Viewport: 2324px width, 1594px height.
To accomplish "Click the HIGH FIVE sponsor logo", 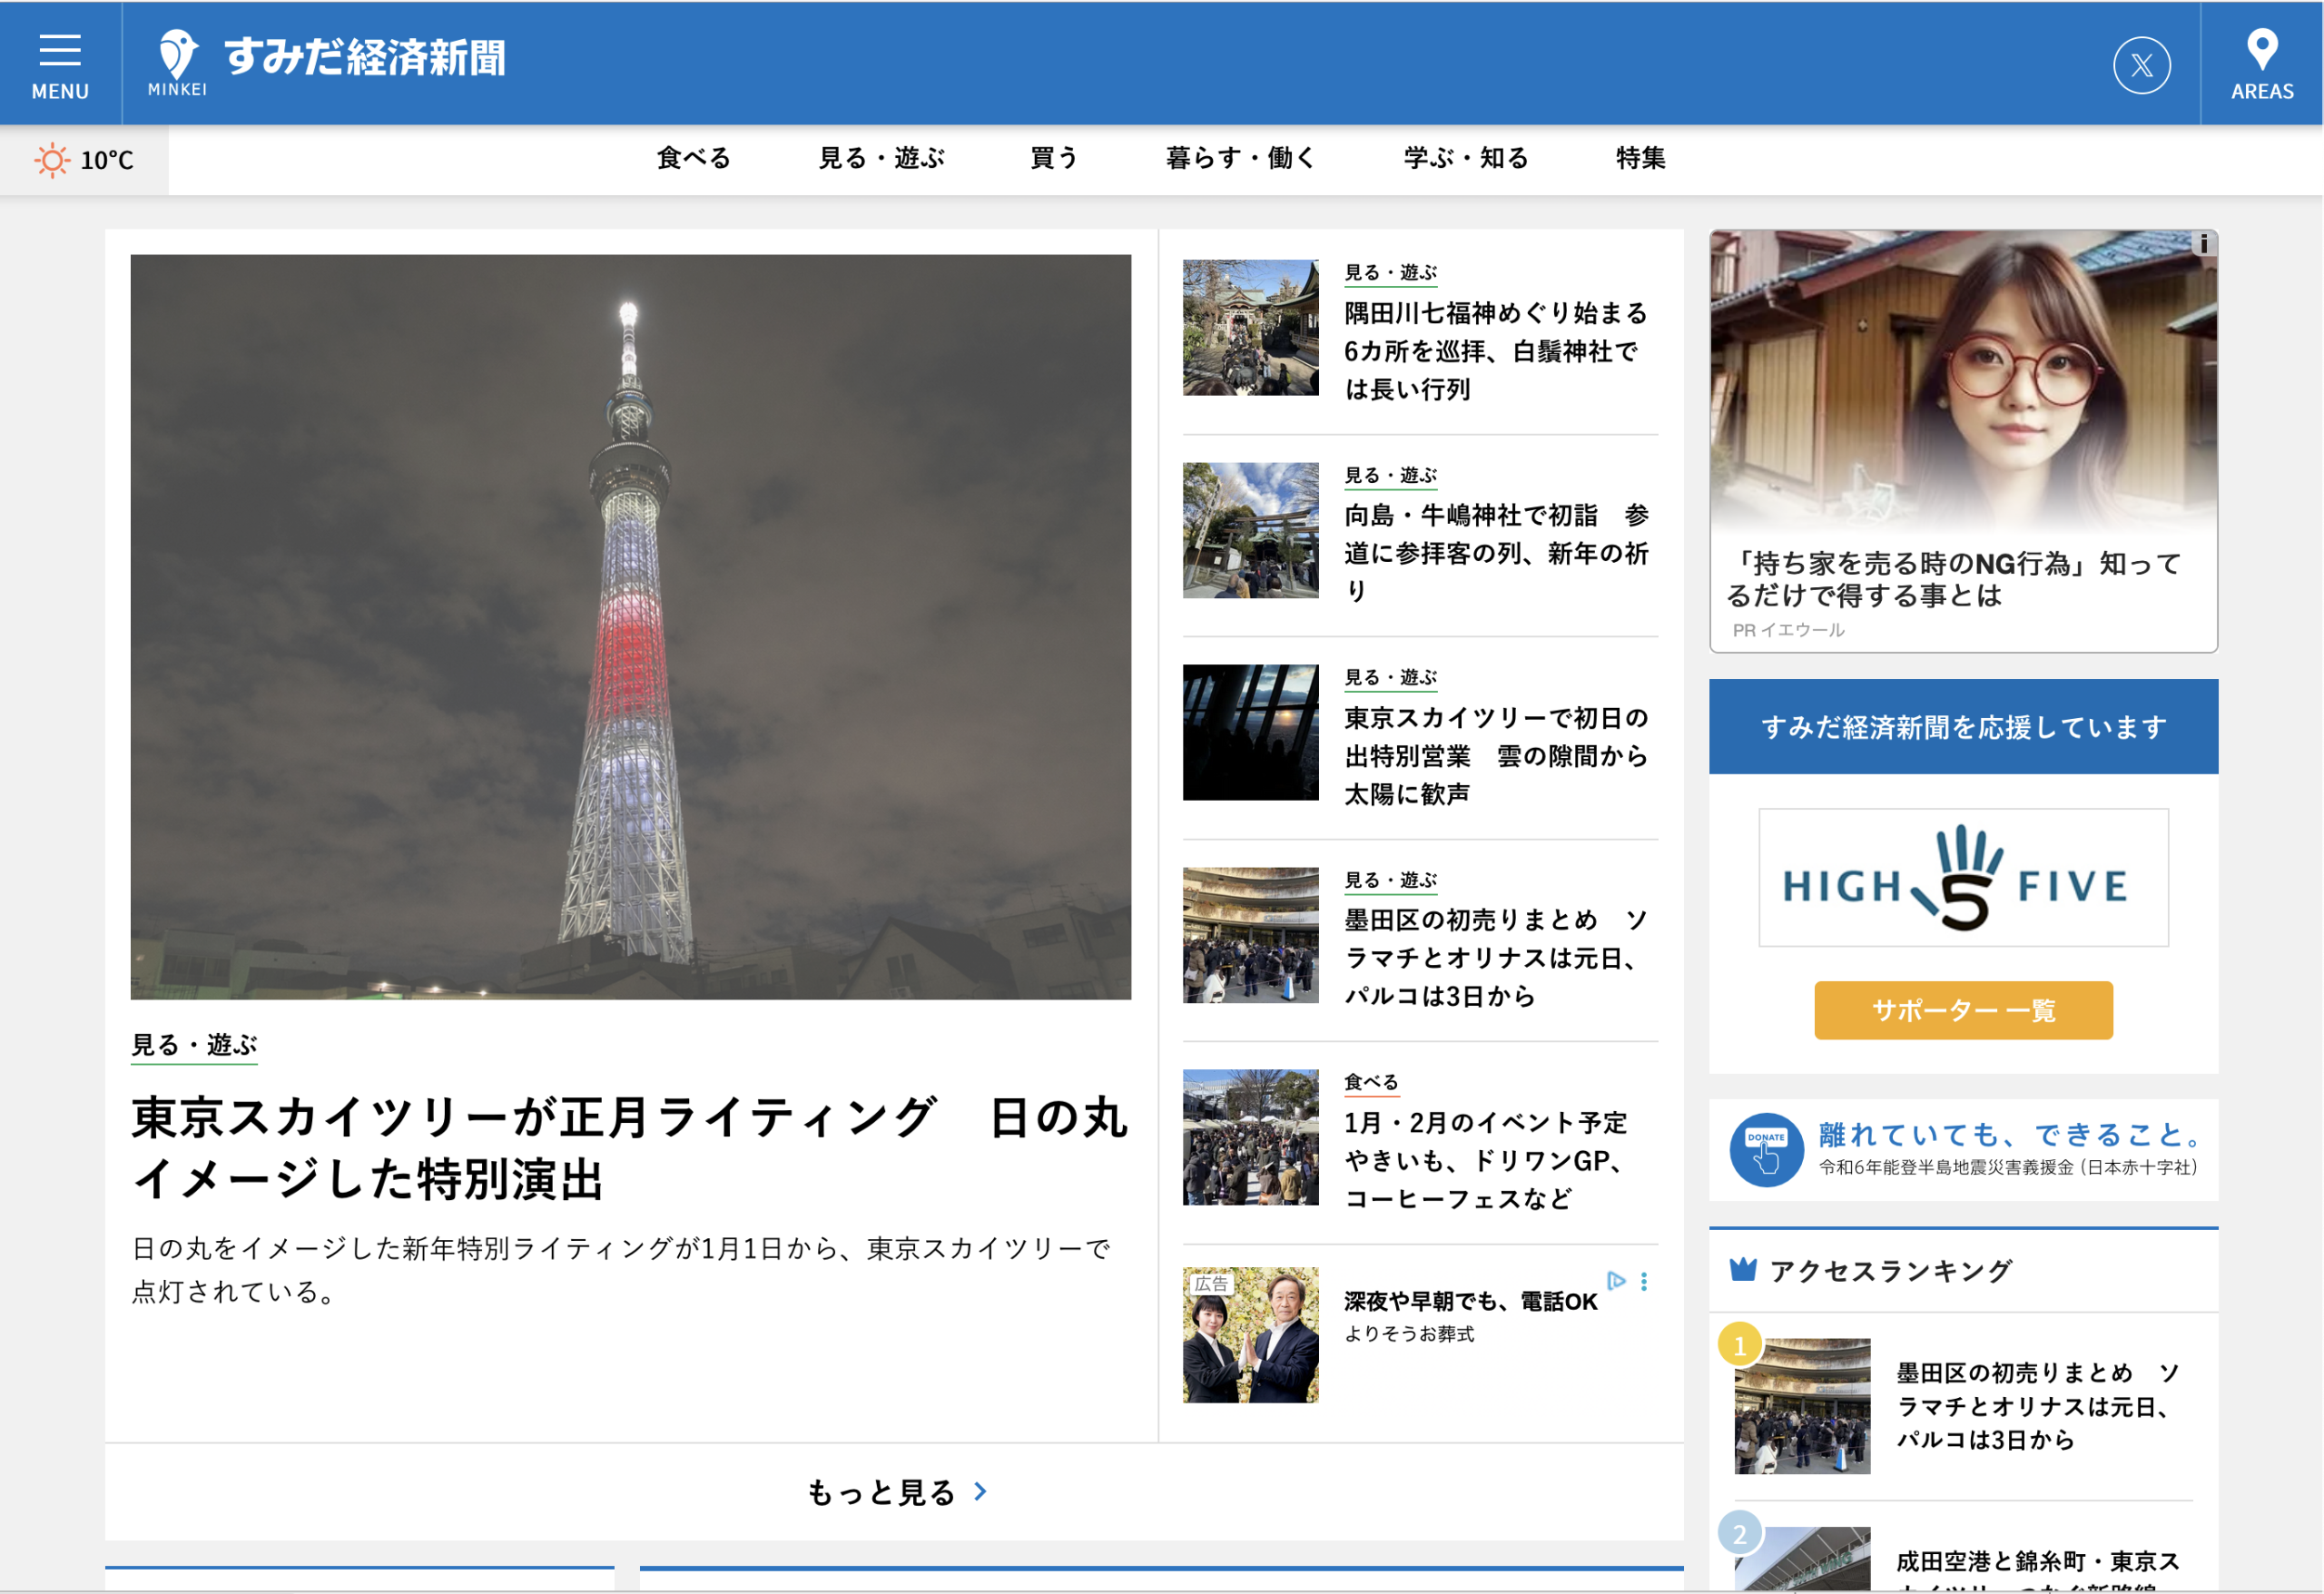I will (x=1962, y=878).
